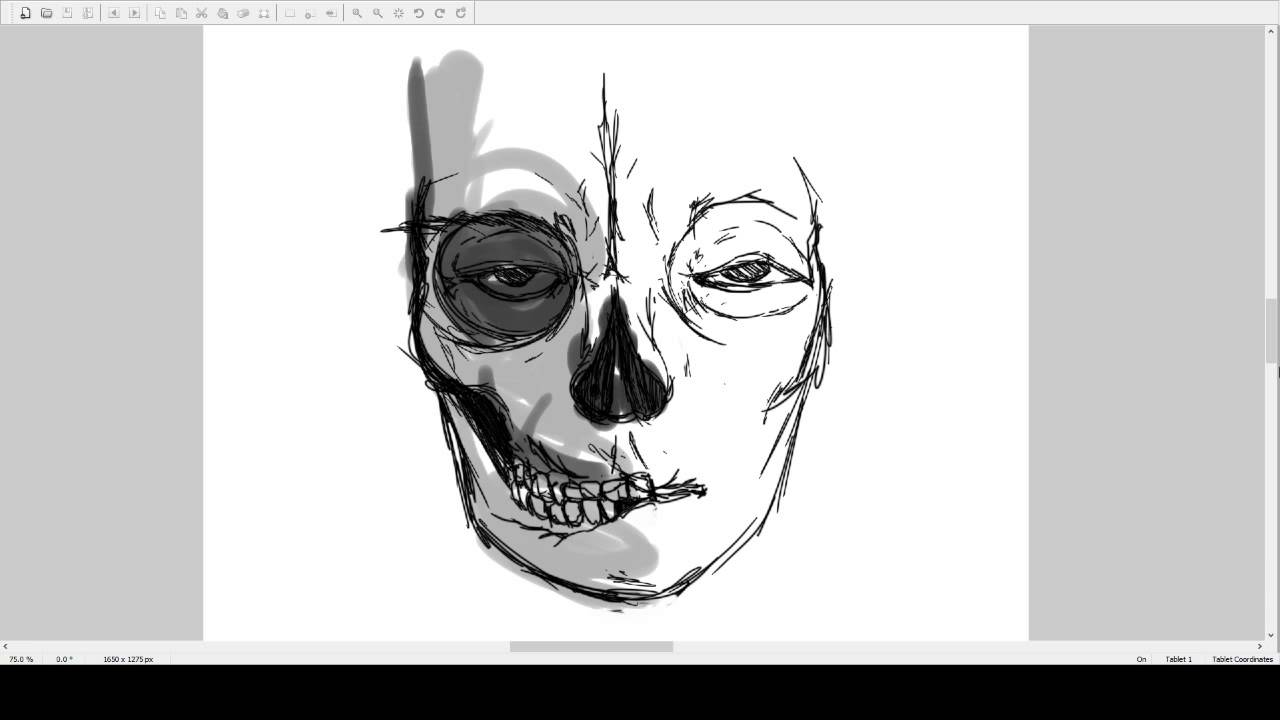Click the scroll left arrow
This screenshot has height=720, width=1280.
(5, 646)
